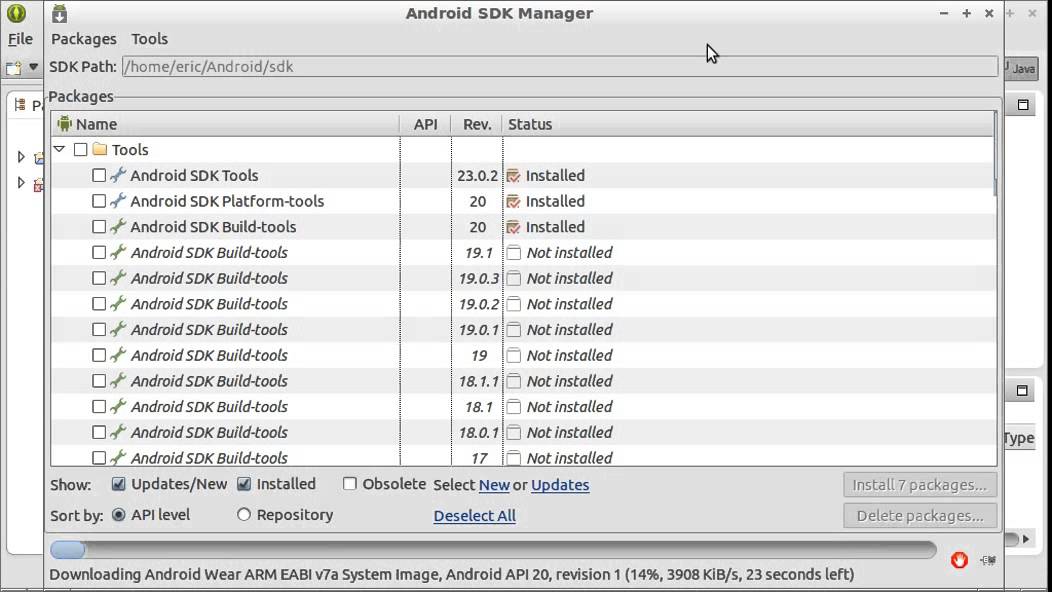Click the Tools folder icon
1052x592 pixels.
[100, 149]
